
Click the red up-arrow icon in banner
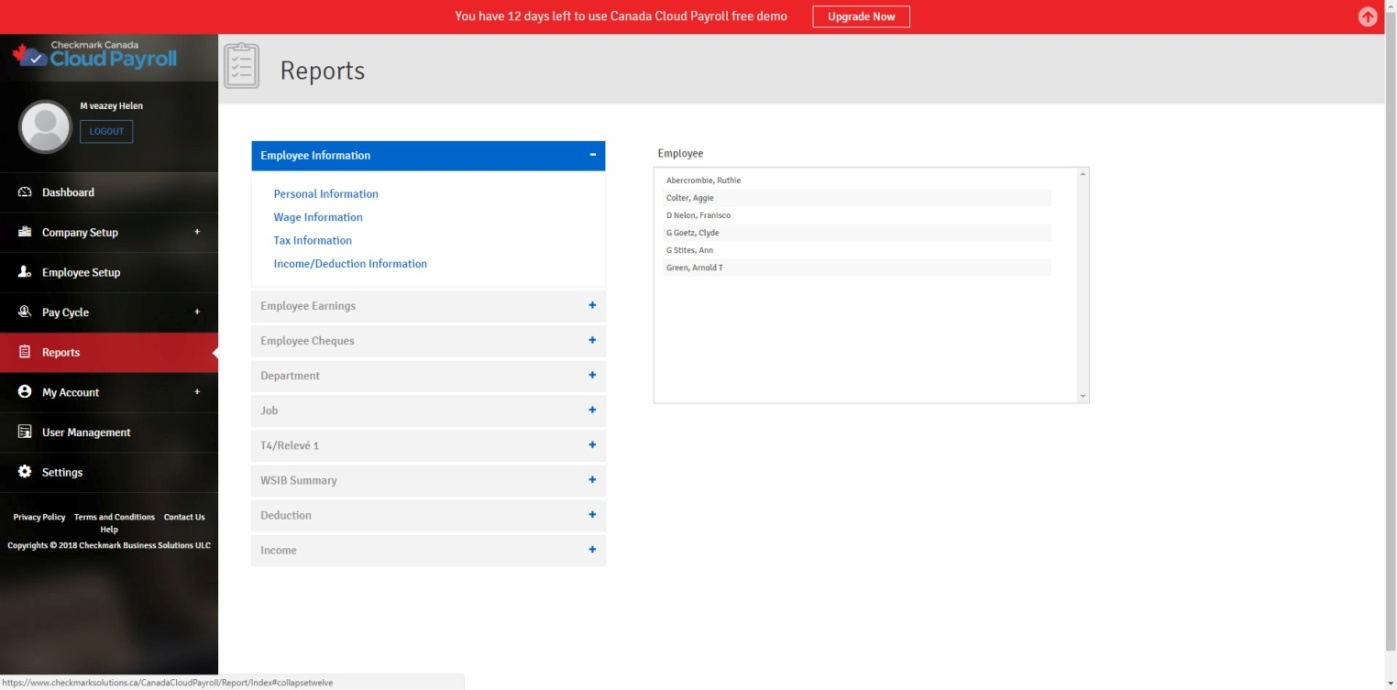pos(1367,17)
